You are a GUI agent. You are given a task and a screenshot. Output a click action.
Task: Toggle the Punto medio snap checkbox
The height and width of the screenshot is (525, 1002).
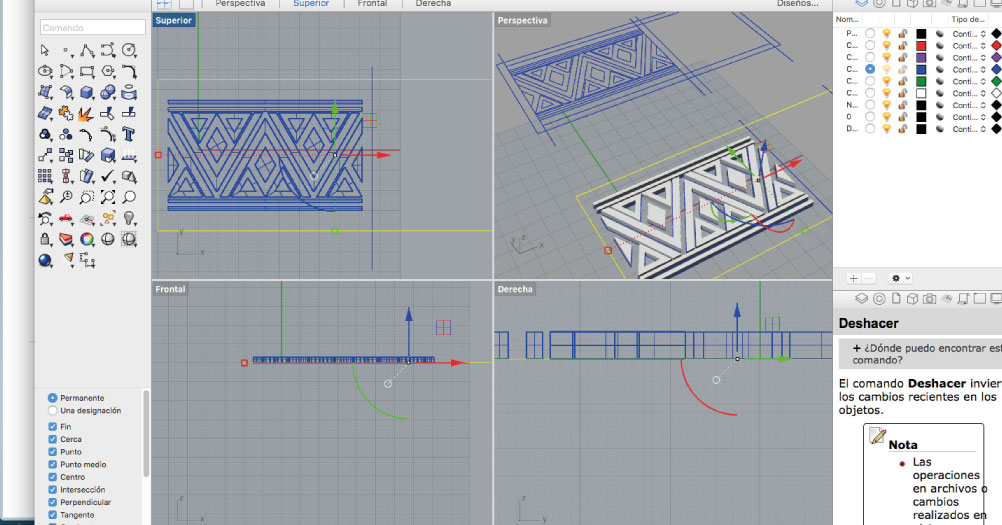pyautogui.click(x=52, y=464)
